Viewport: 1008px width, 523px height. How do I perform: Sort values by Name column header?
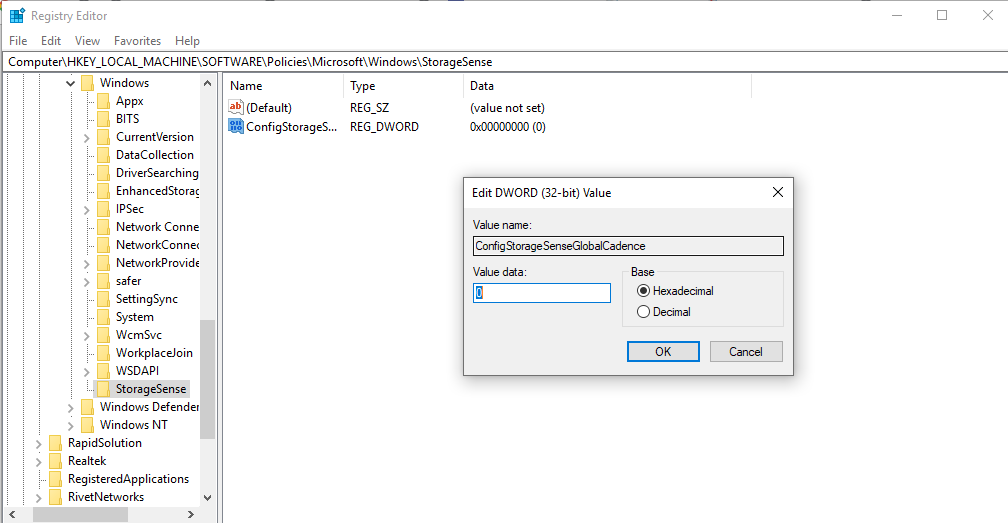click(283, 85)
